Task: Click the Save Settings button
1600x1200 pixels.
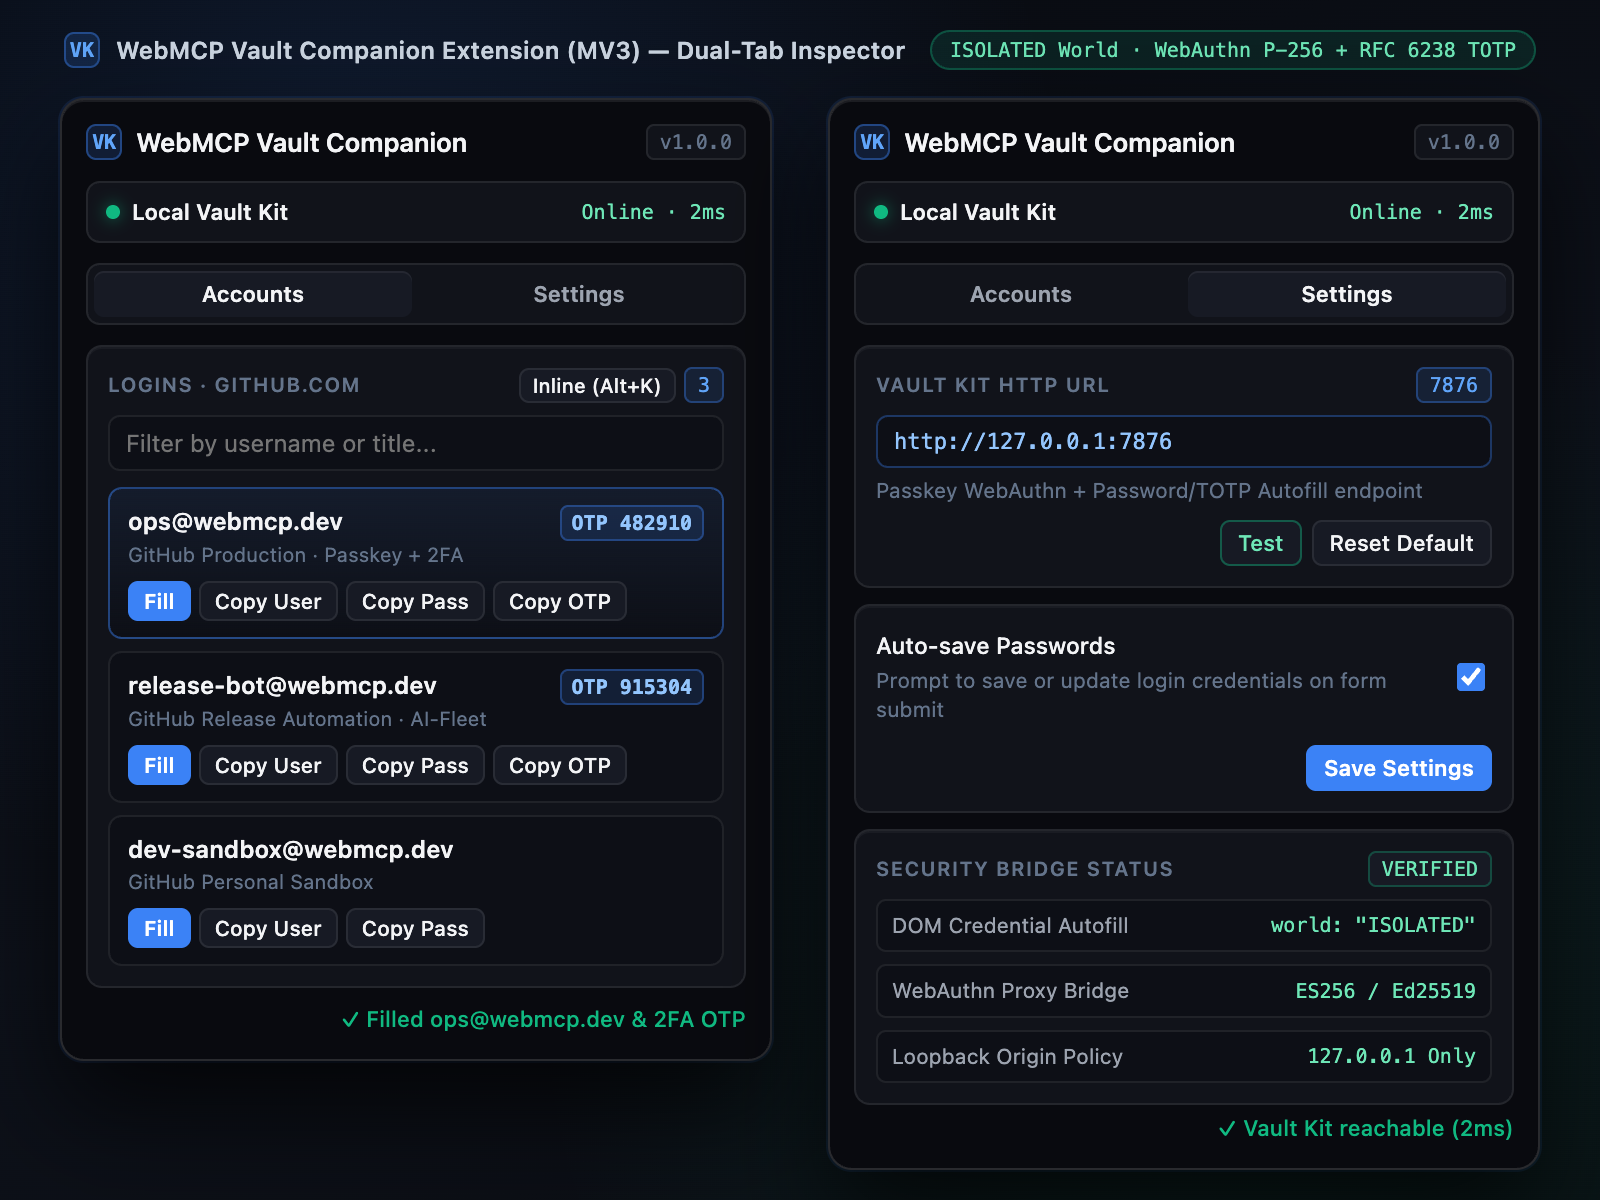Action: click(1398, 768)
